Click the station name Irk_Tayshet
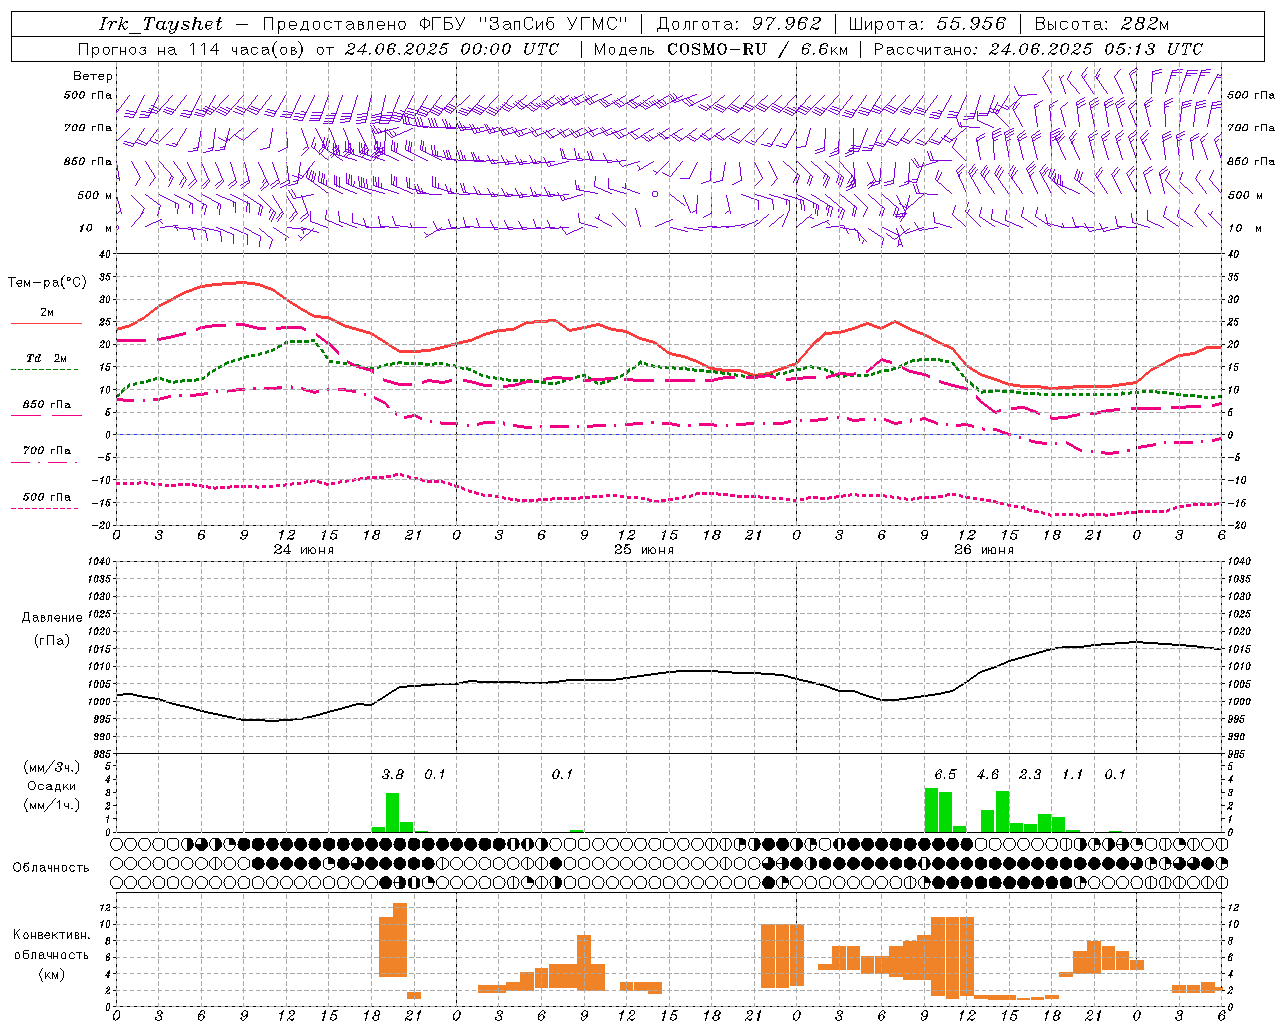This screenshot has width=1280, height=1024. pyautogui.click(x=161, y=24)
